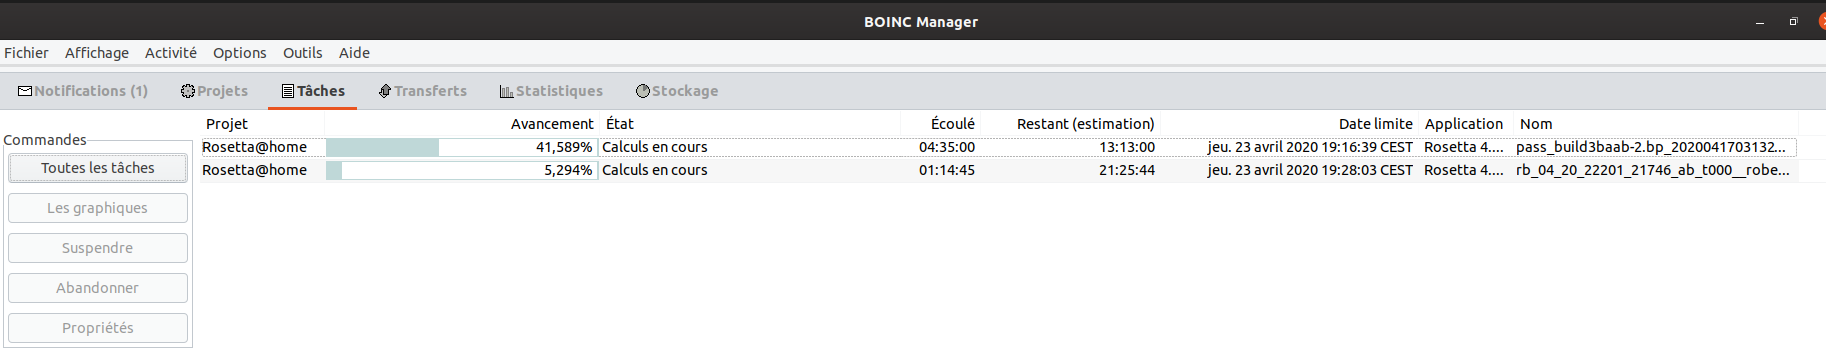The height and width of the screenshot is (361, 1826).
Task: Open the Outils menu
Action: point(302,53)
